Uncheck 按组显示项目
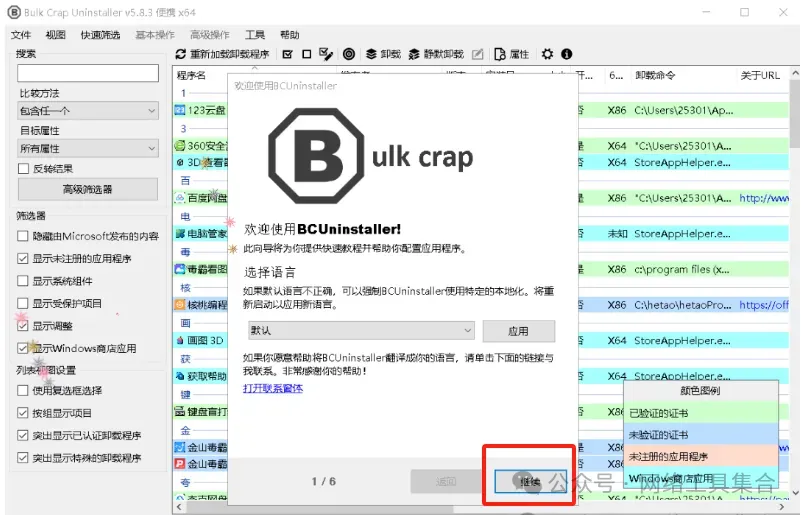This screenshot has height=515, width=801. pos(22,413)
